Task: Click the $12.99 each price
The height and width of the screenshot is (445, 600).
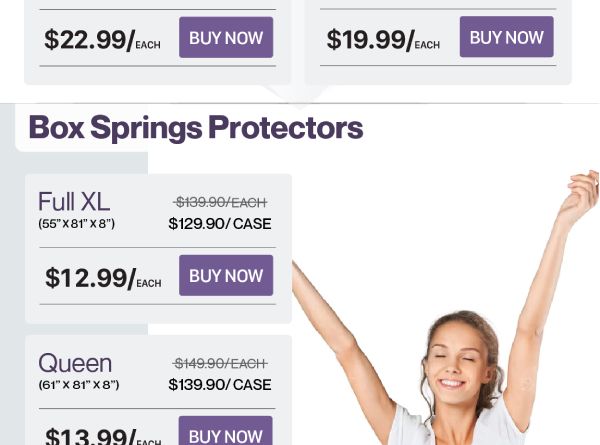Action: click(x=102, y=278)
